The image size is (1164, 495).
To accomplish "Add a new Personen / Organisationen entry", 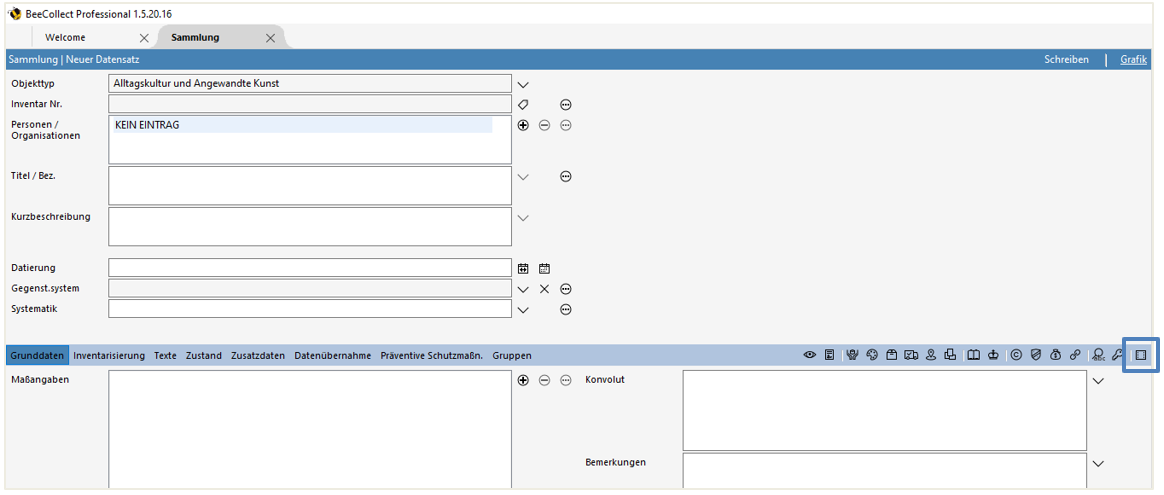I will (522, 125).
